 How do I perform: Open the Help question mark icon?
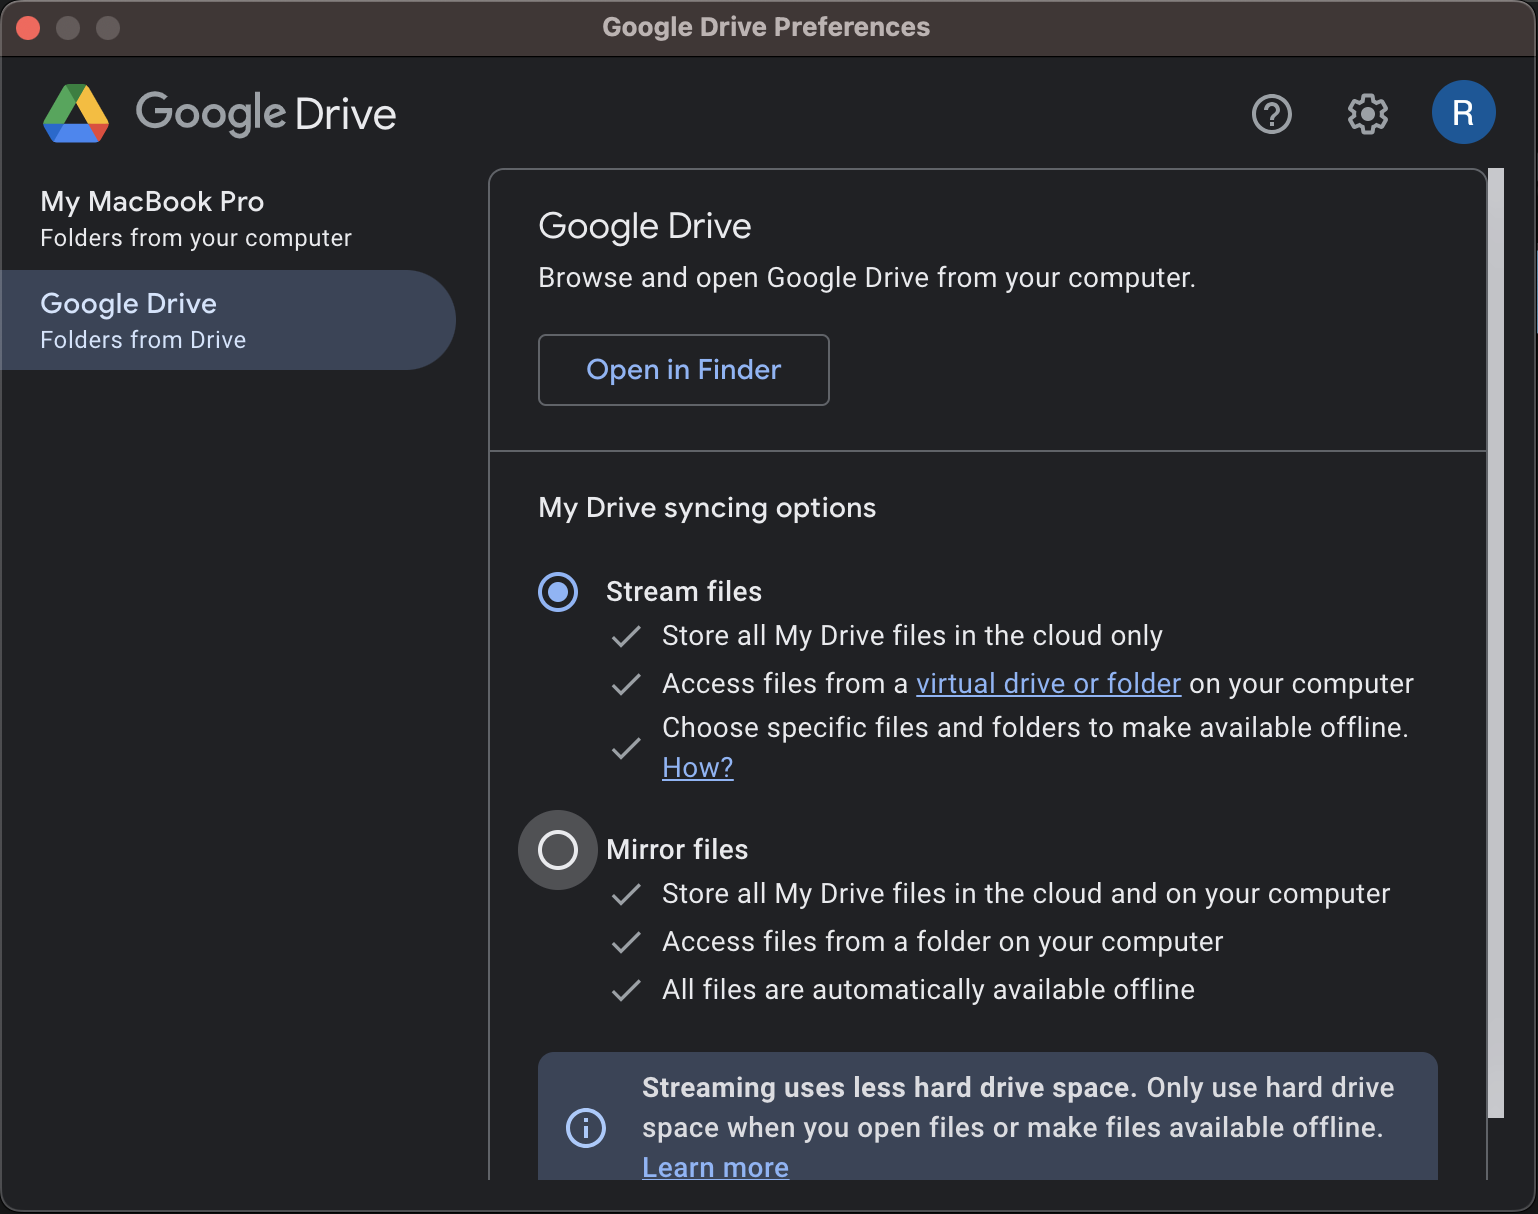click(1271, 114)
